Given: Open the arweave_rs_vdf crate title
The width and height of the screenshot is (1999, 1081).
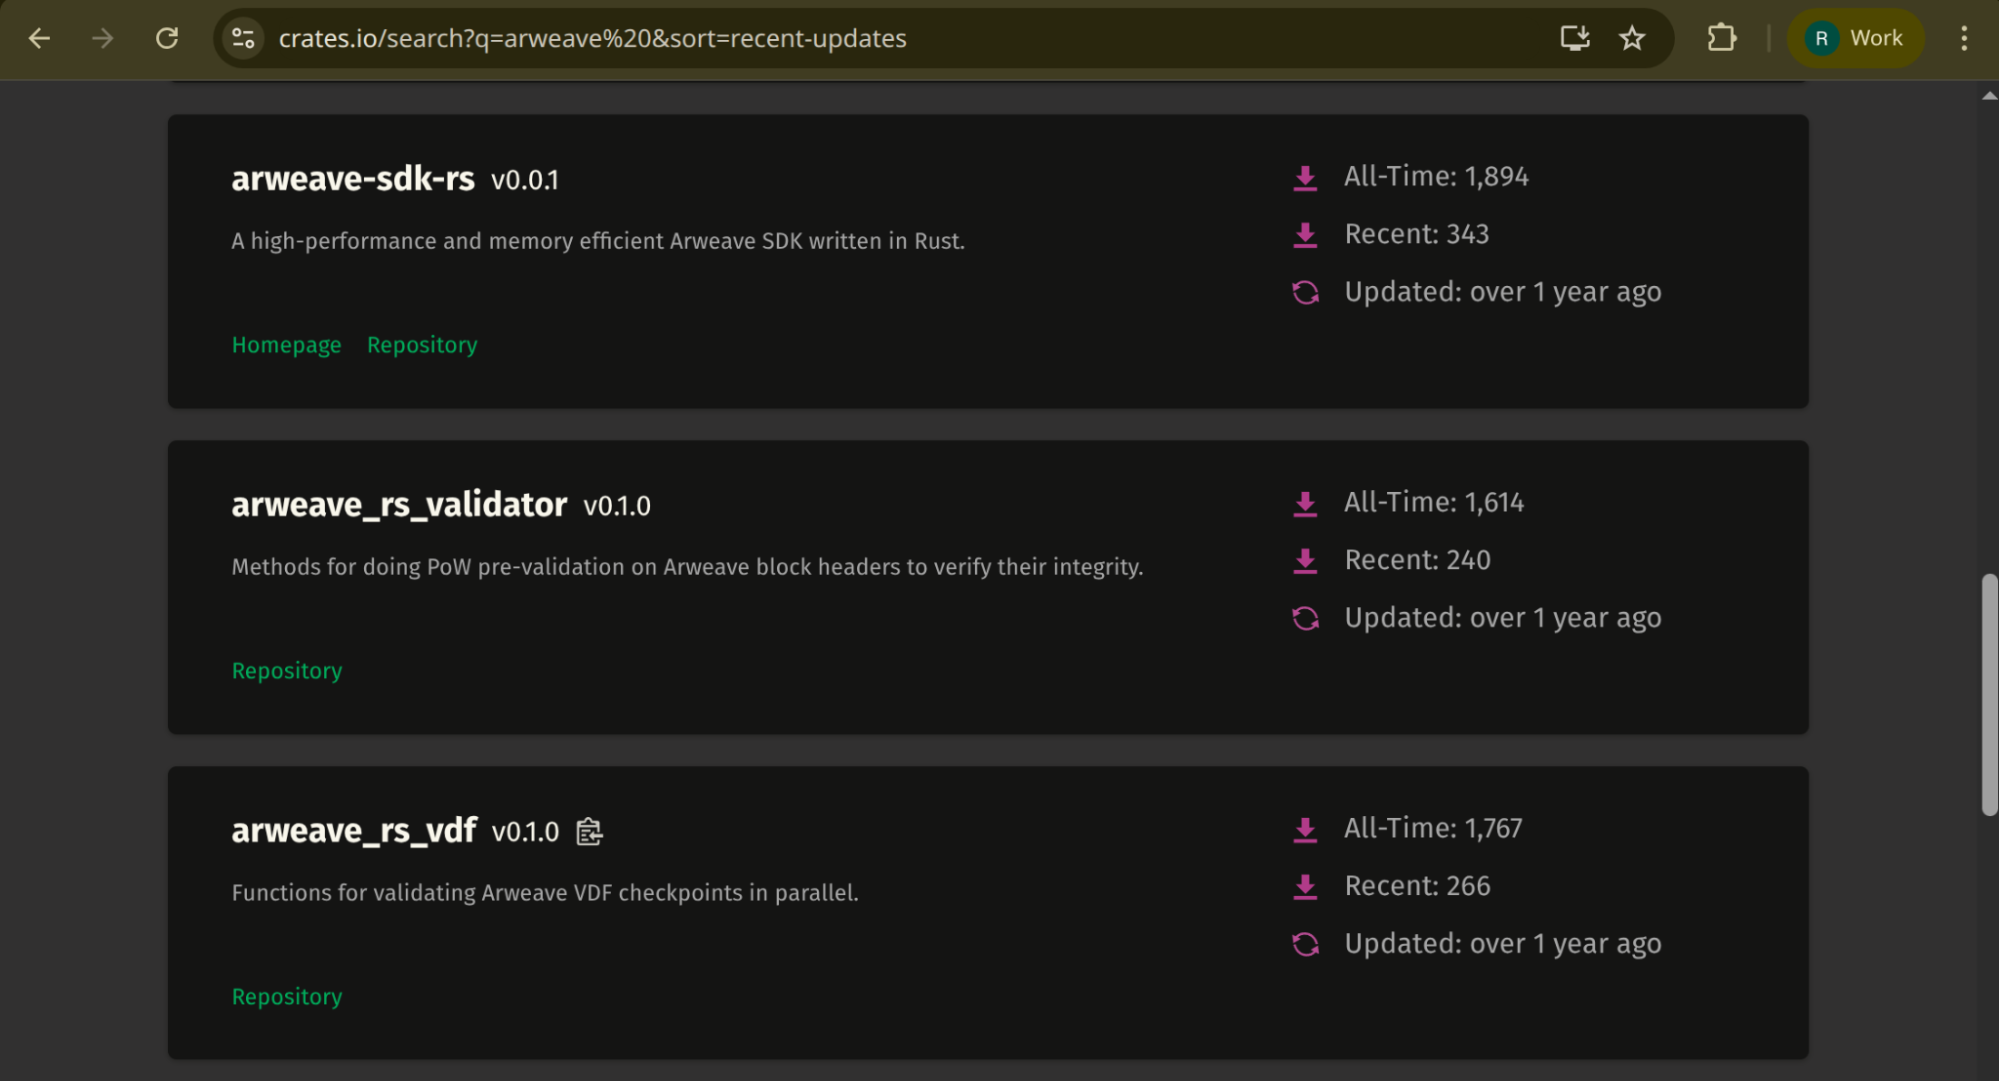Looking at the screenshot, I should coord(354,831).
